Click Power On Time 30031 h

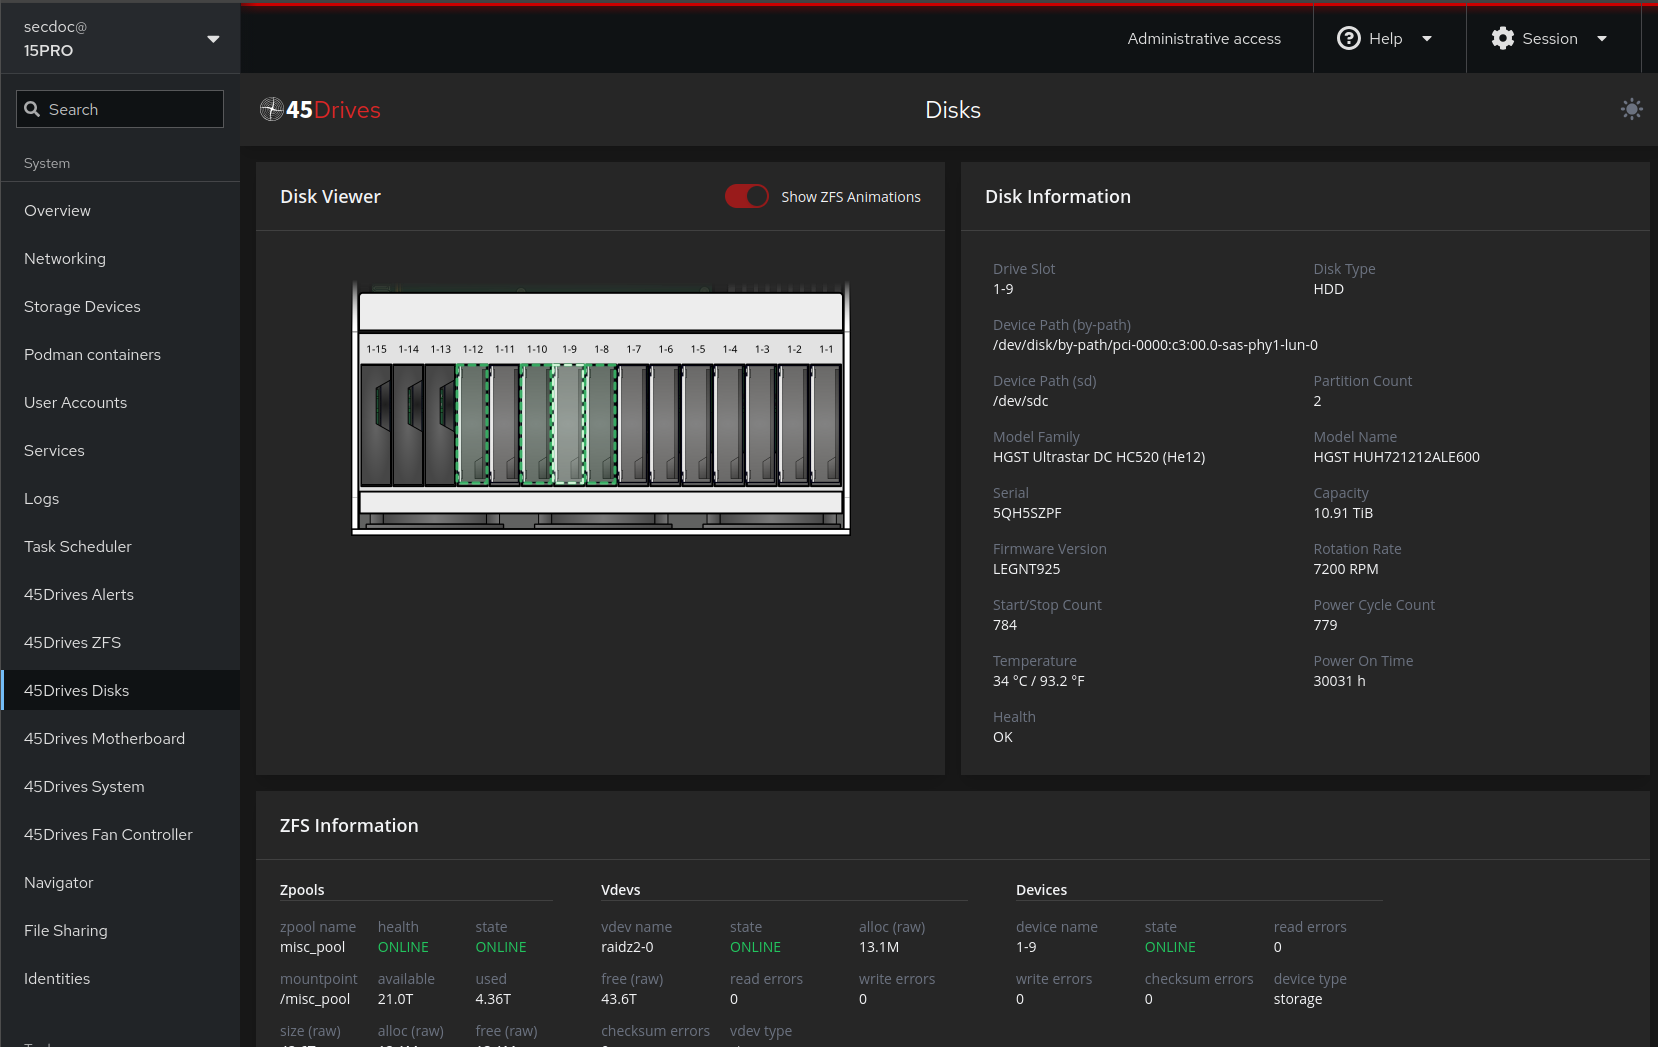tap(1339, 681)
